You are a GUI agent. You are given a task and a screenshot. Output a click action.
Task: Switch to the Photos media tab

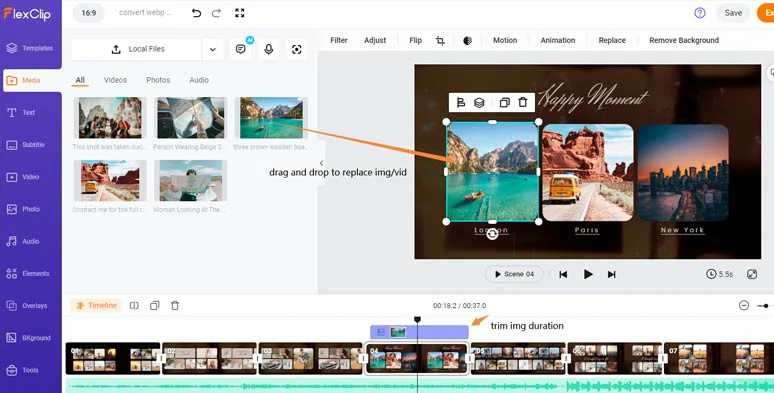click(158, 80)
